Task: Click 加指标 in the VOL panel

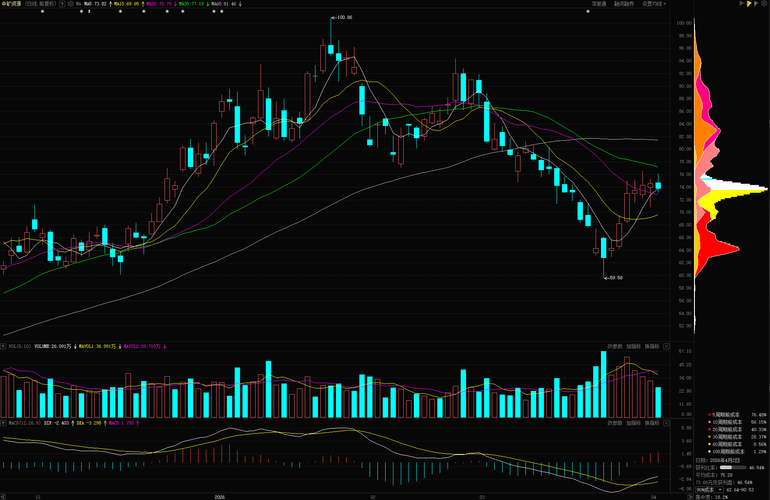Action: pos(633,346)
